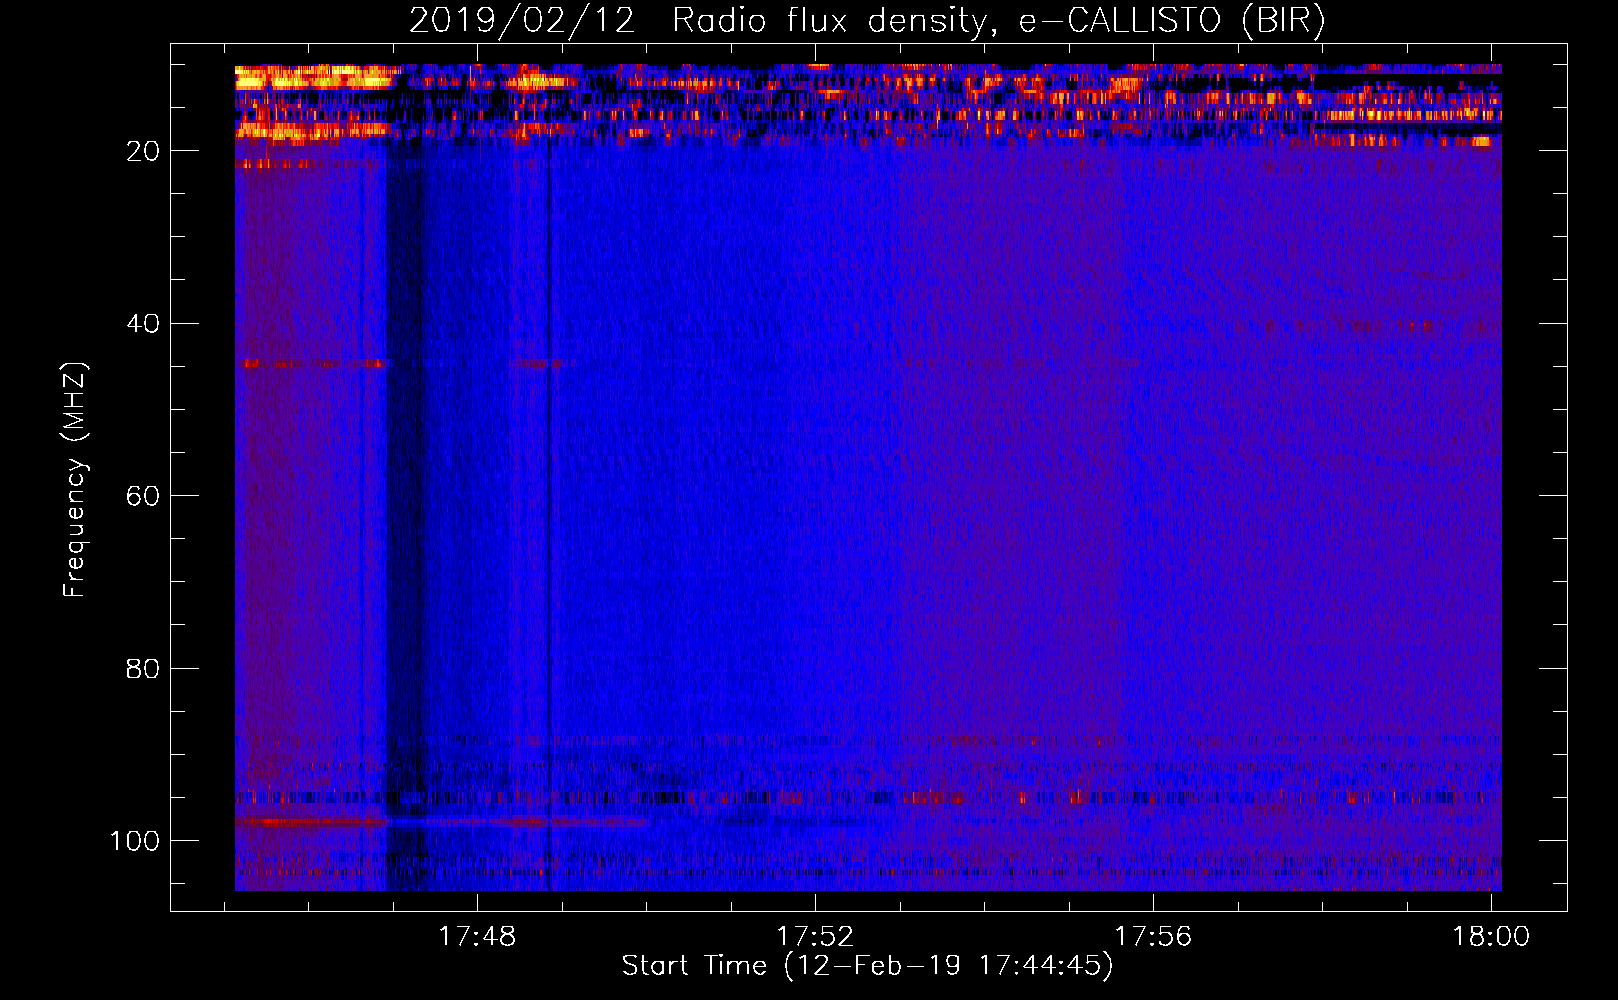Click the '20' frequency tick label
1618x1000 pixels.
[143, 151]
